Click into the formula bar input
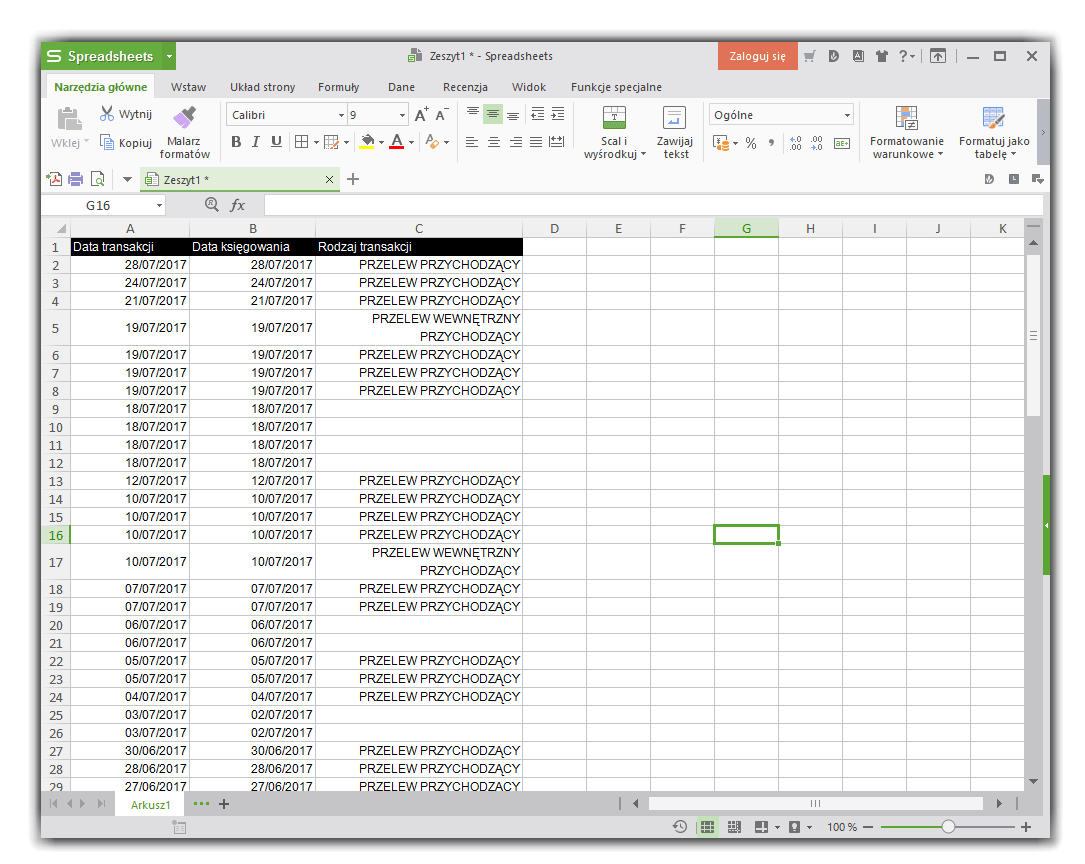The image size is (1085, 864). click(653, 205)
